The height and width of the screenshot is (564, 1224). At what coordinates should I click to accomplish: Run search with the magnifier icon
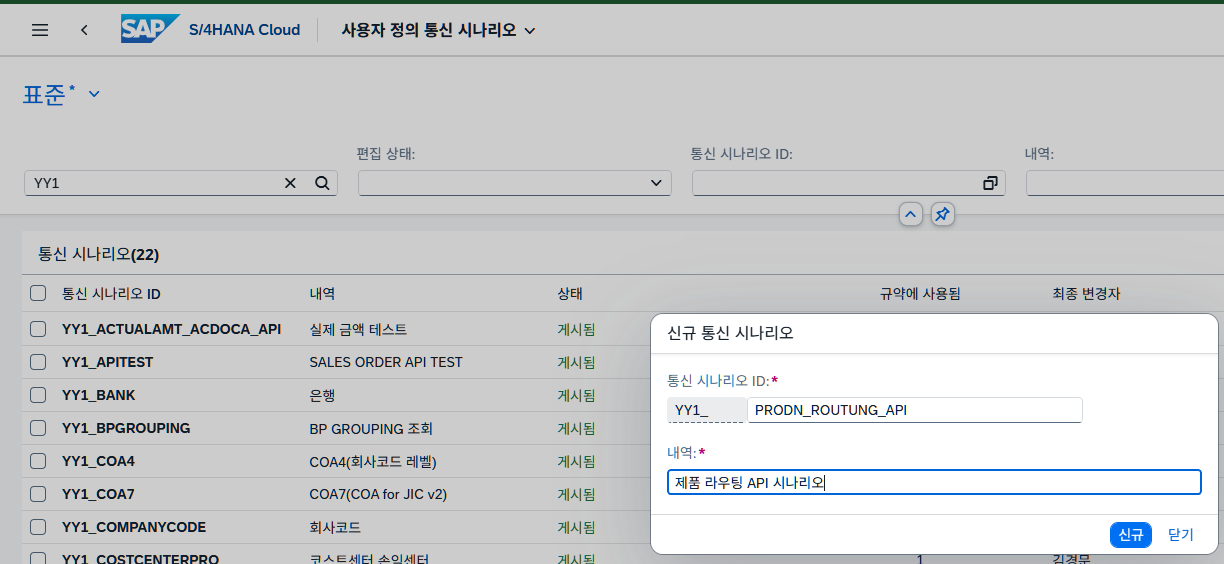[322, 183]
